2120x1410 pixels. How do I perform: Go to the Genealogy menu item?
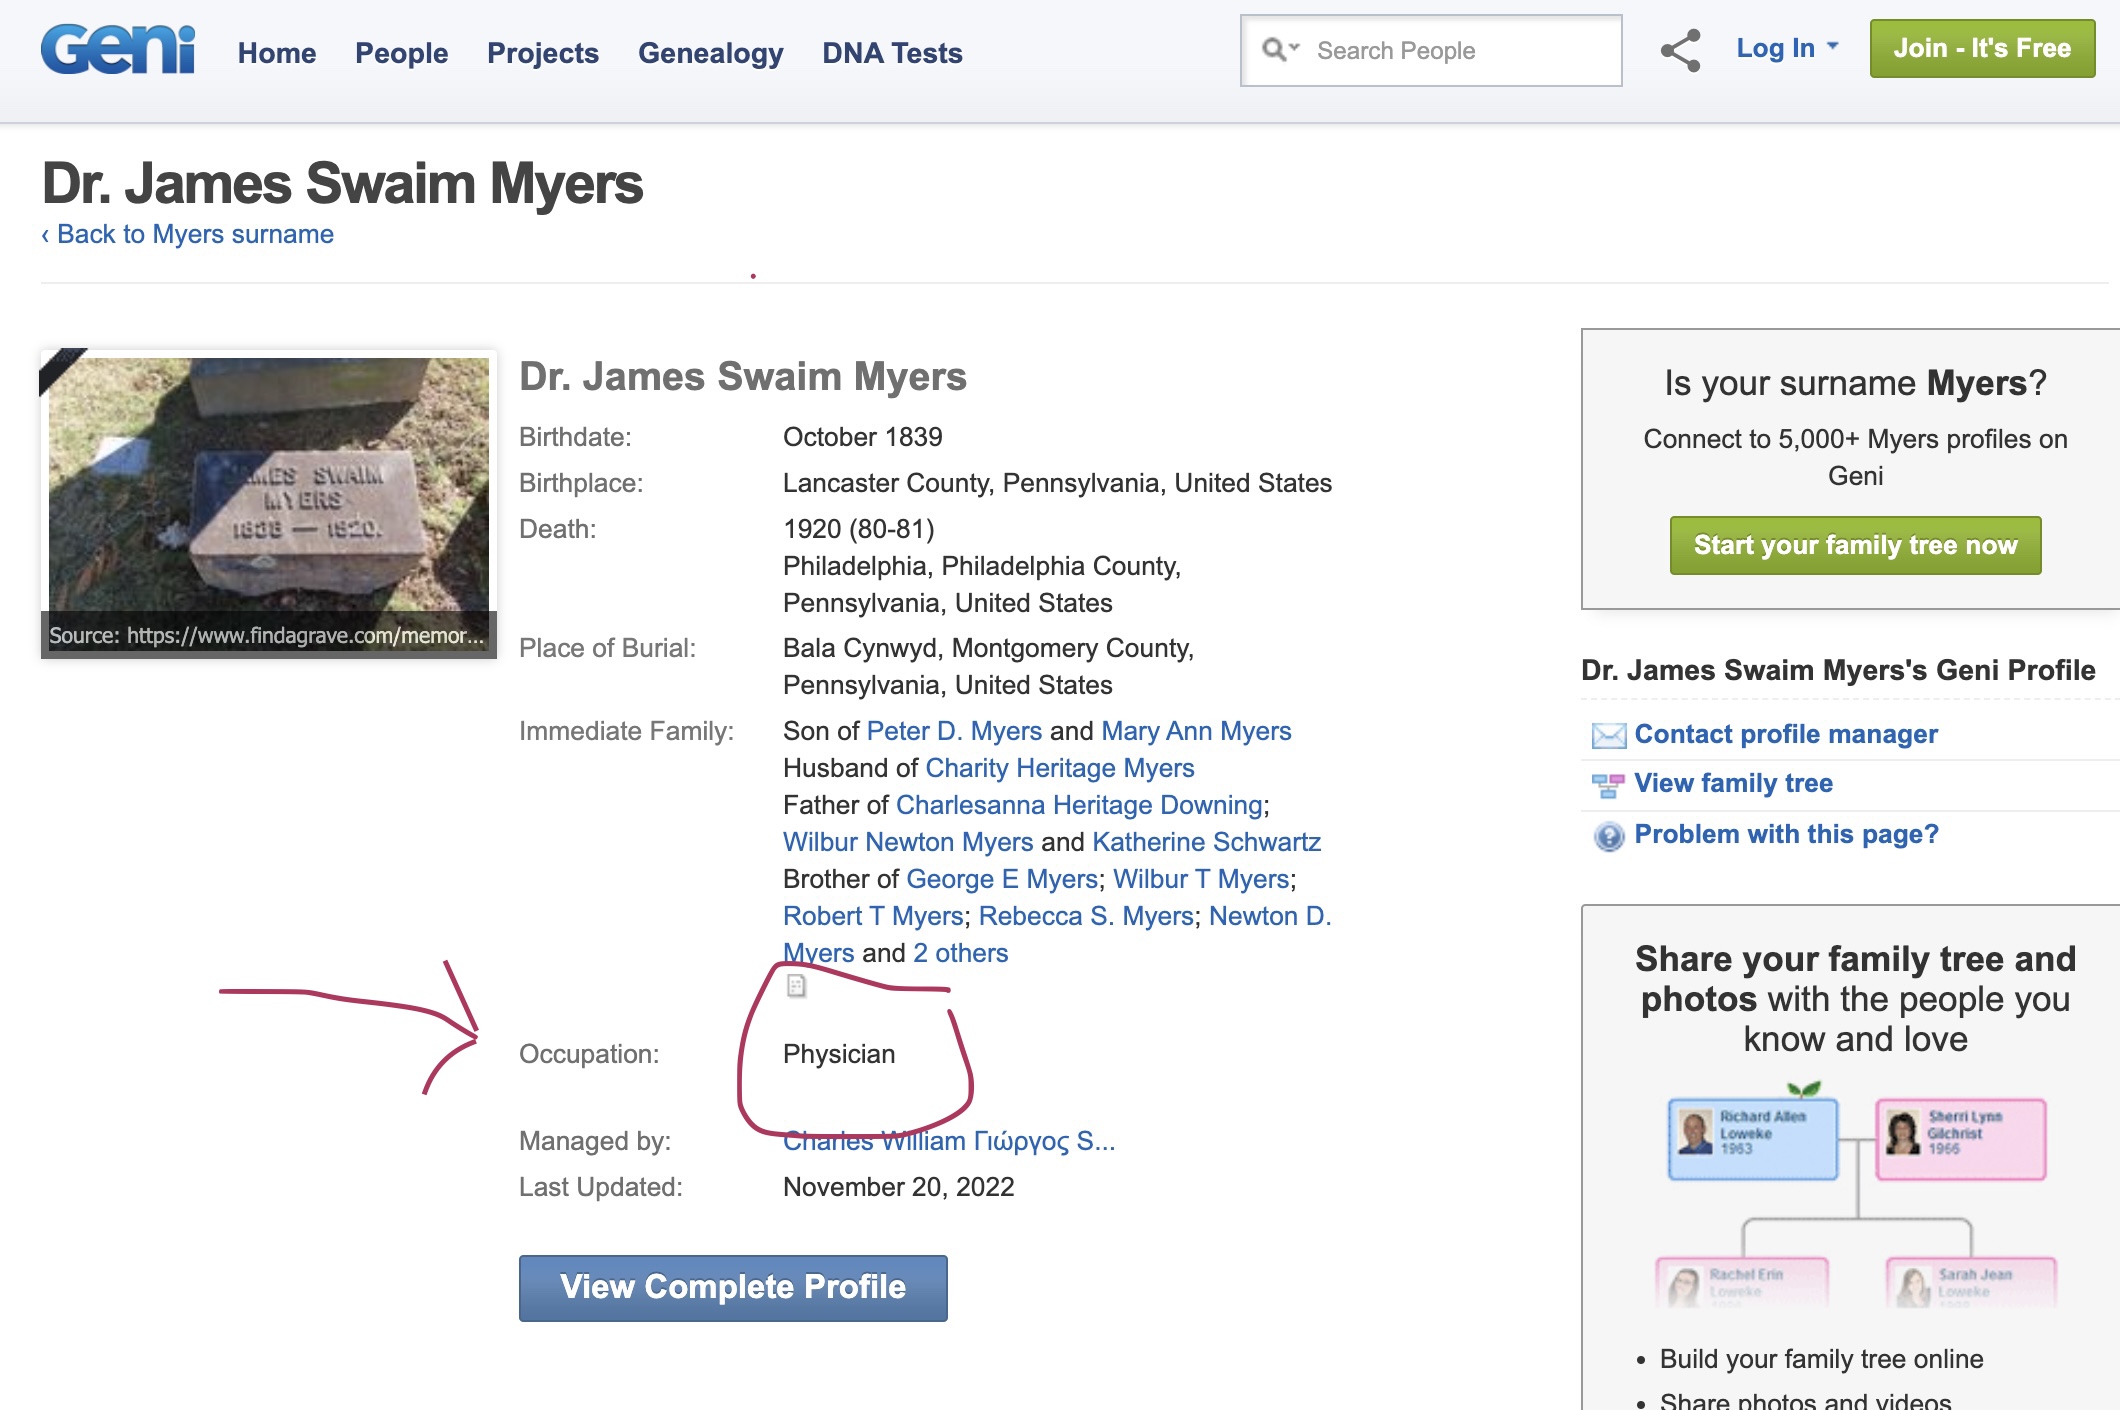pyautogui.click(x=710, y=53)
